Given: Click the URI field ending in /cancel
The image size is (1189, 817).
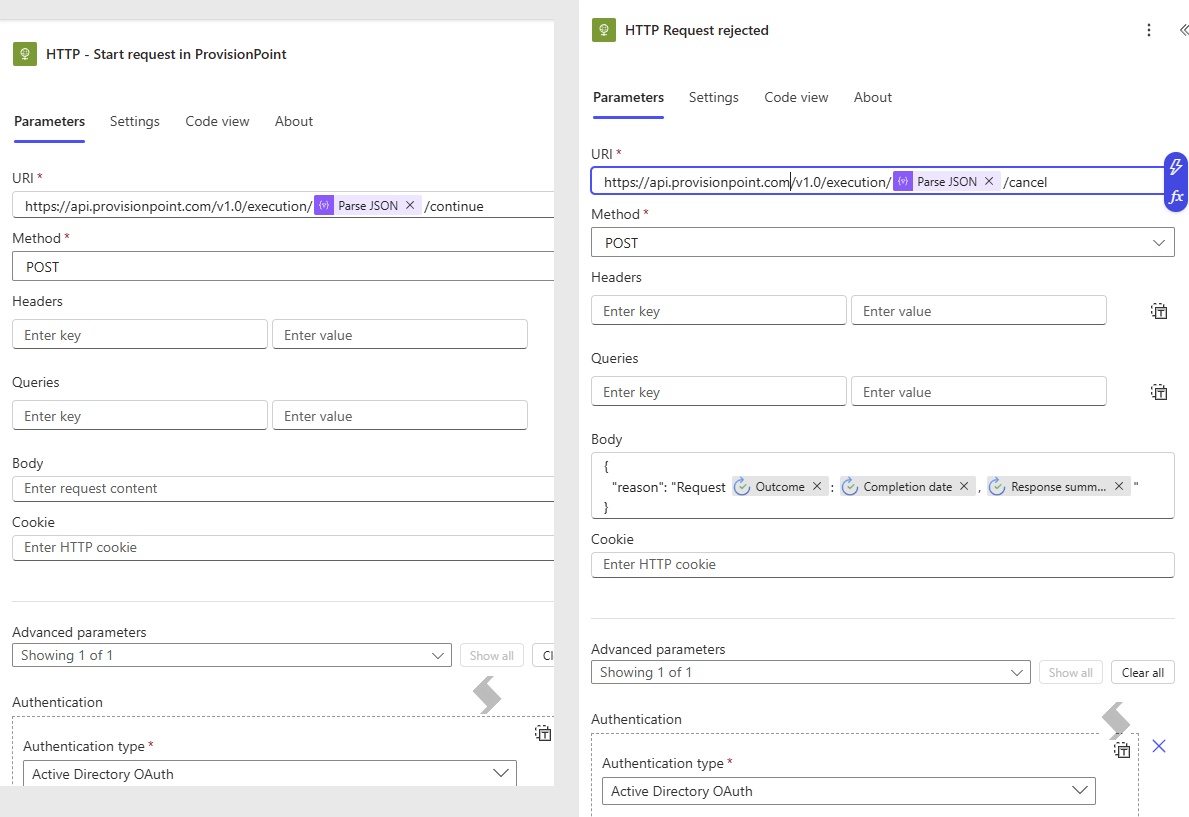Looking at the screenshot, I should pos(877,181).
